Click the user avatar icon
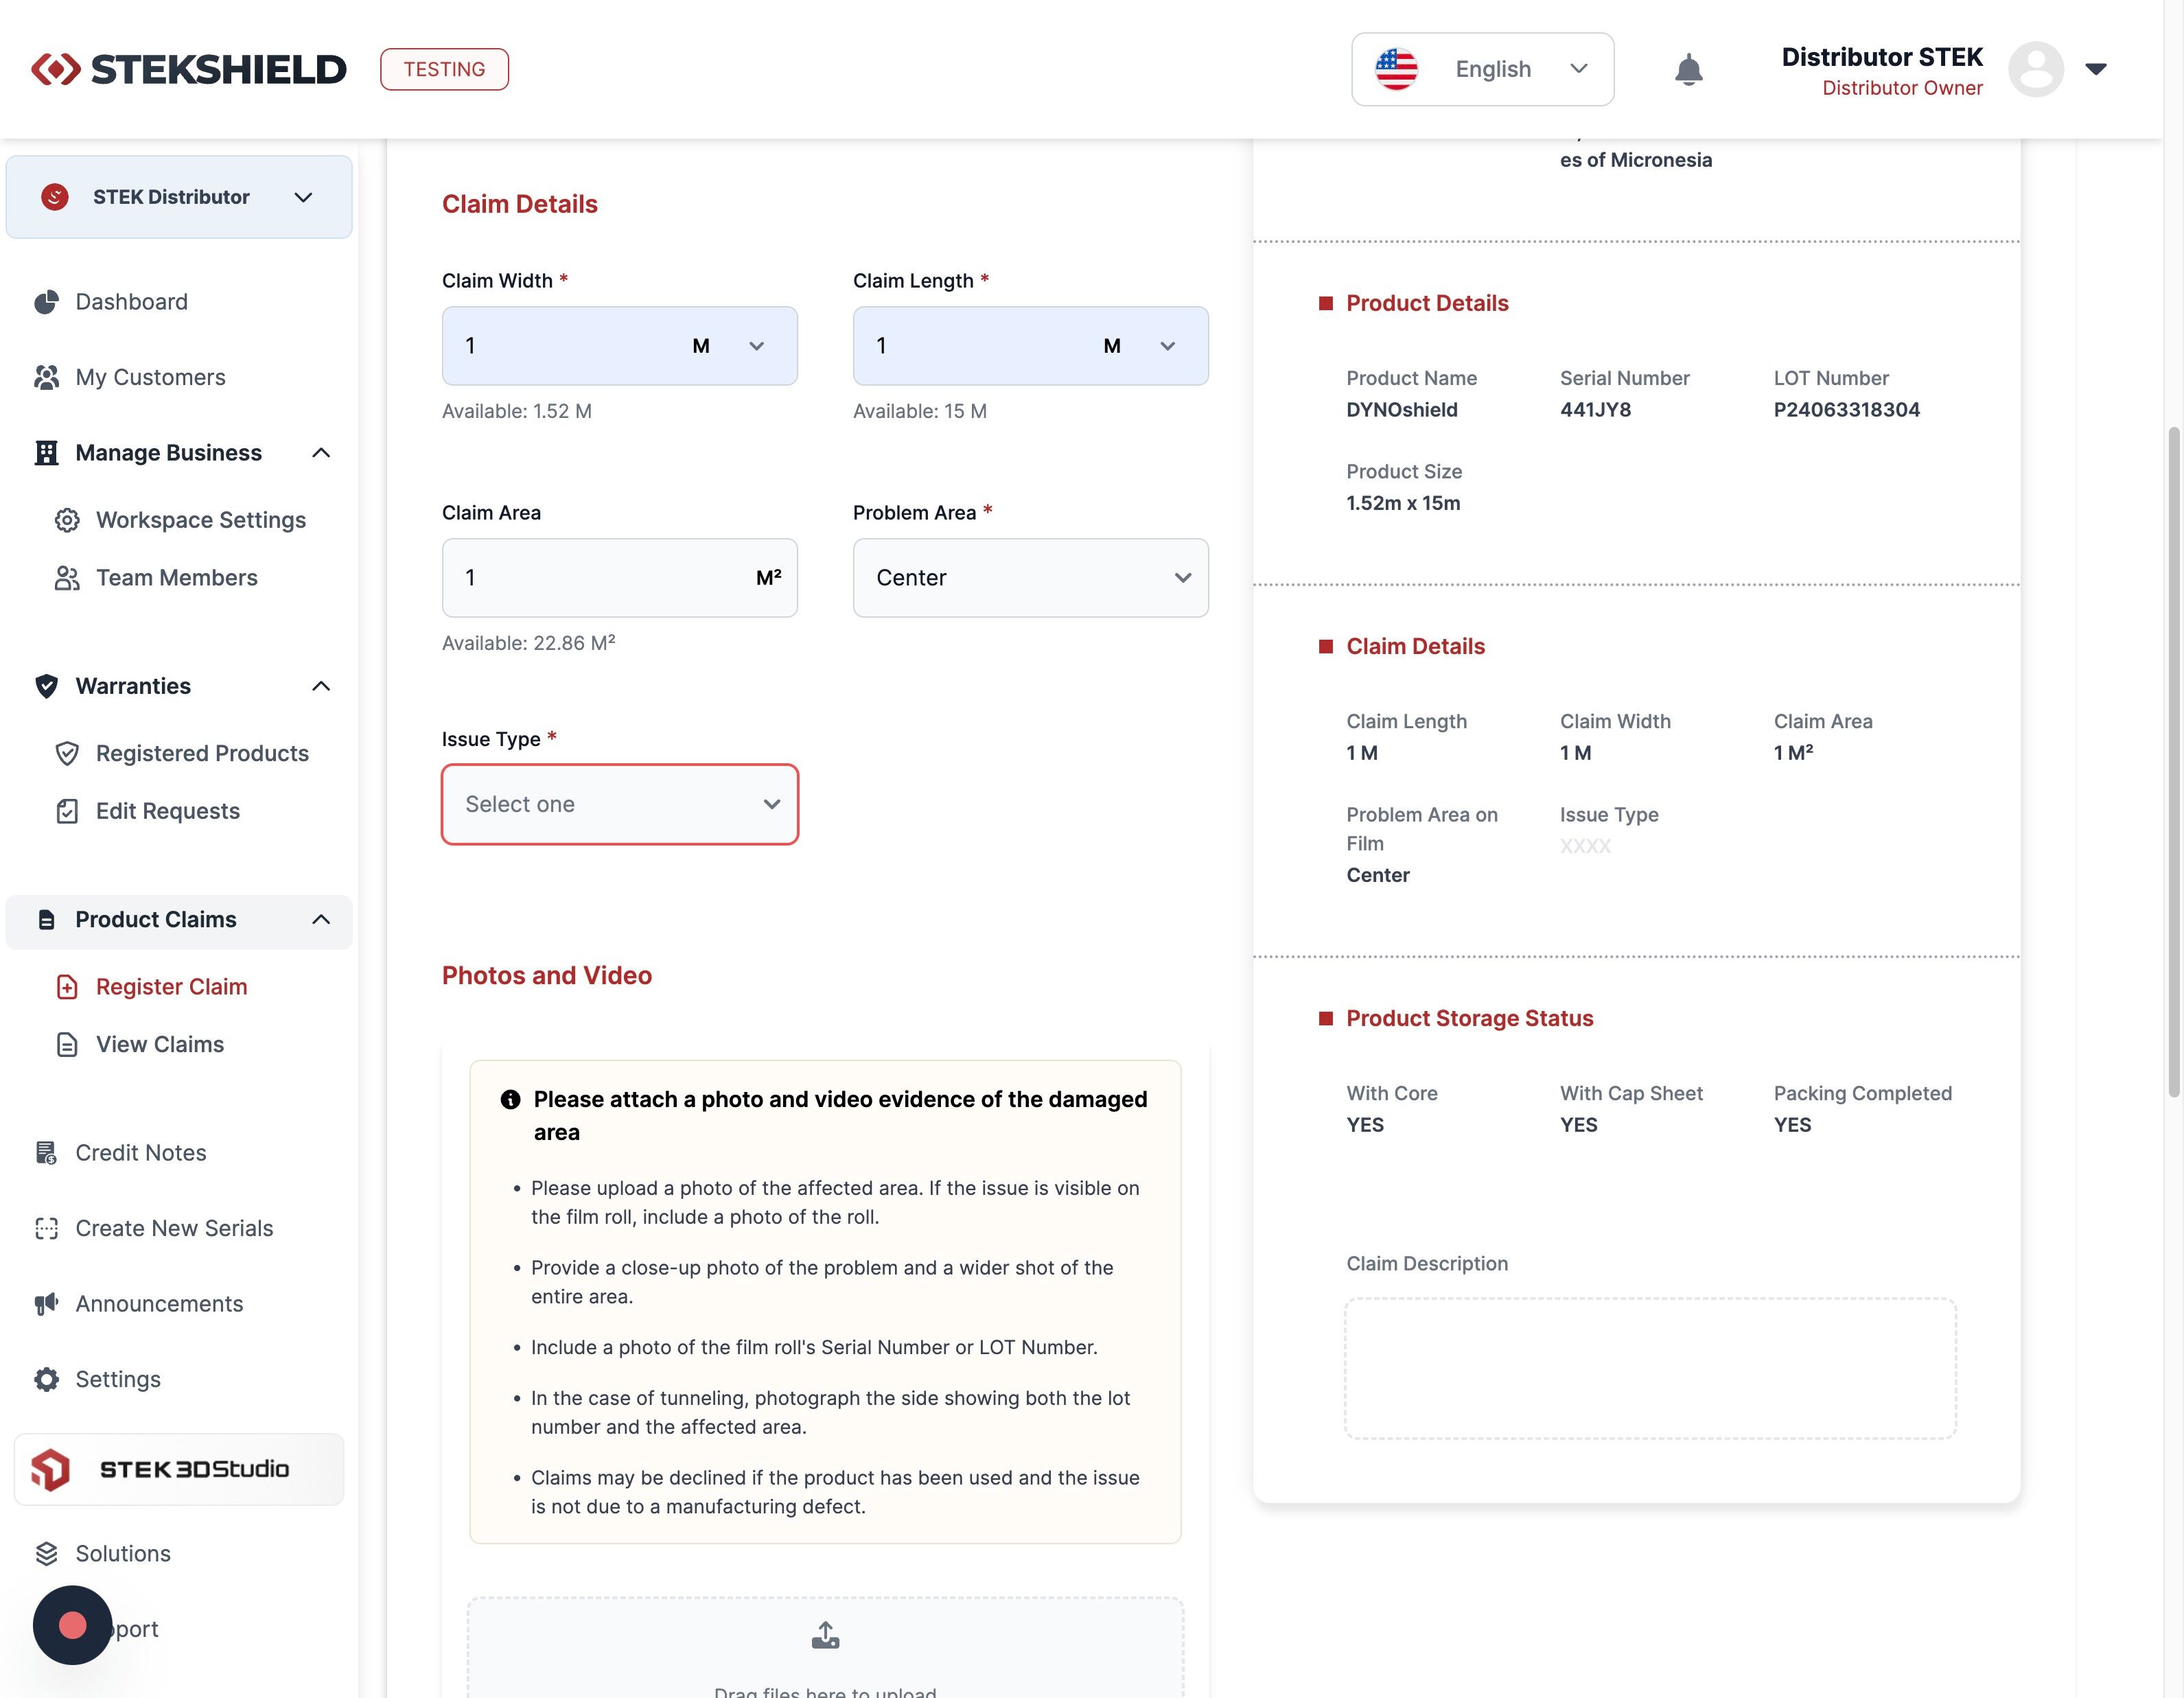 click(2035, 69)
